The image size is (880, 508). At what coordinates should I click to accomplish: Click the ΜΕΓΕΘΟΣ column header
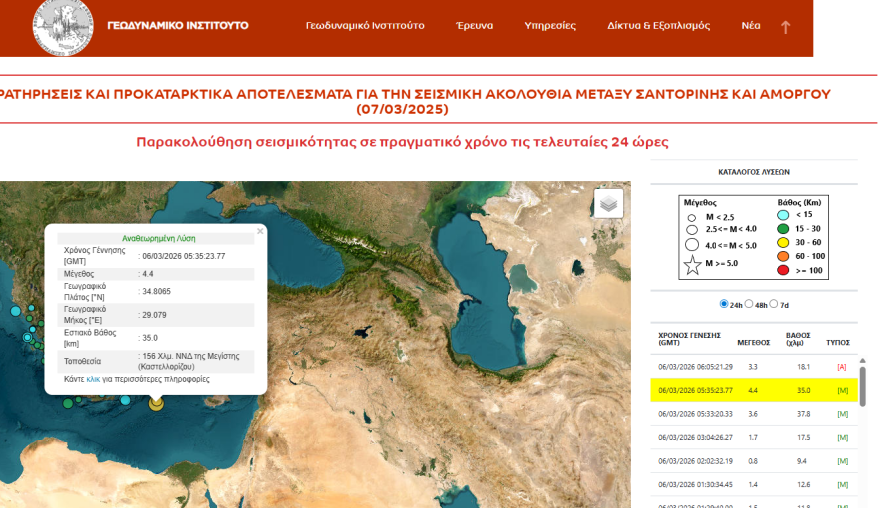[x=753, y=342]
